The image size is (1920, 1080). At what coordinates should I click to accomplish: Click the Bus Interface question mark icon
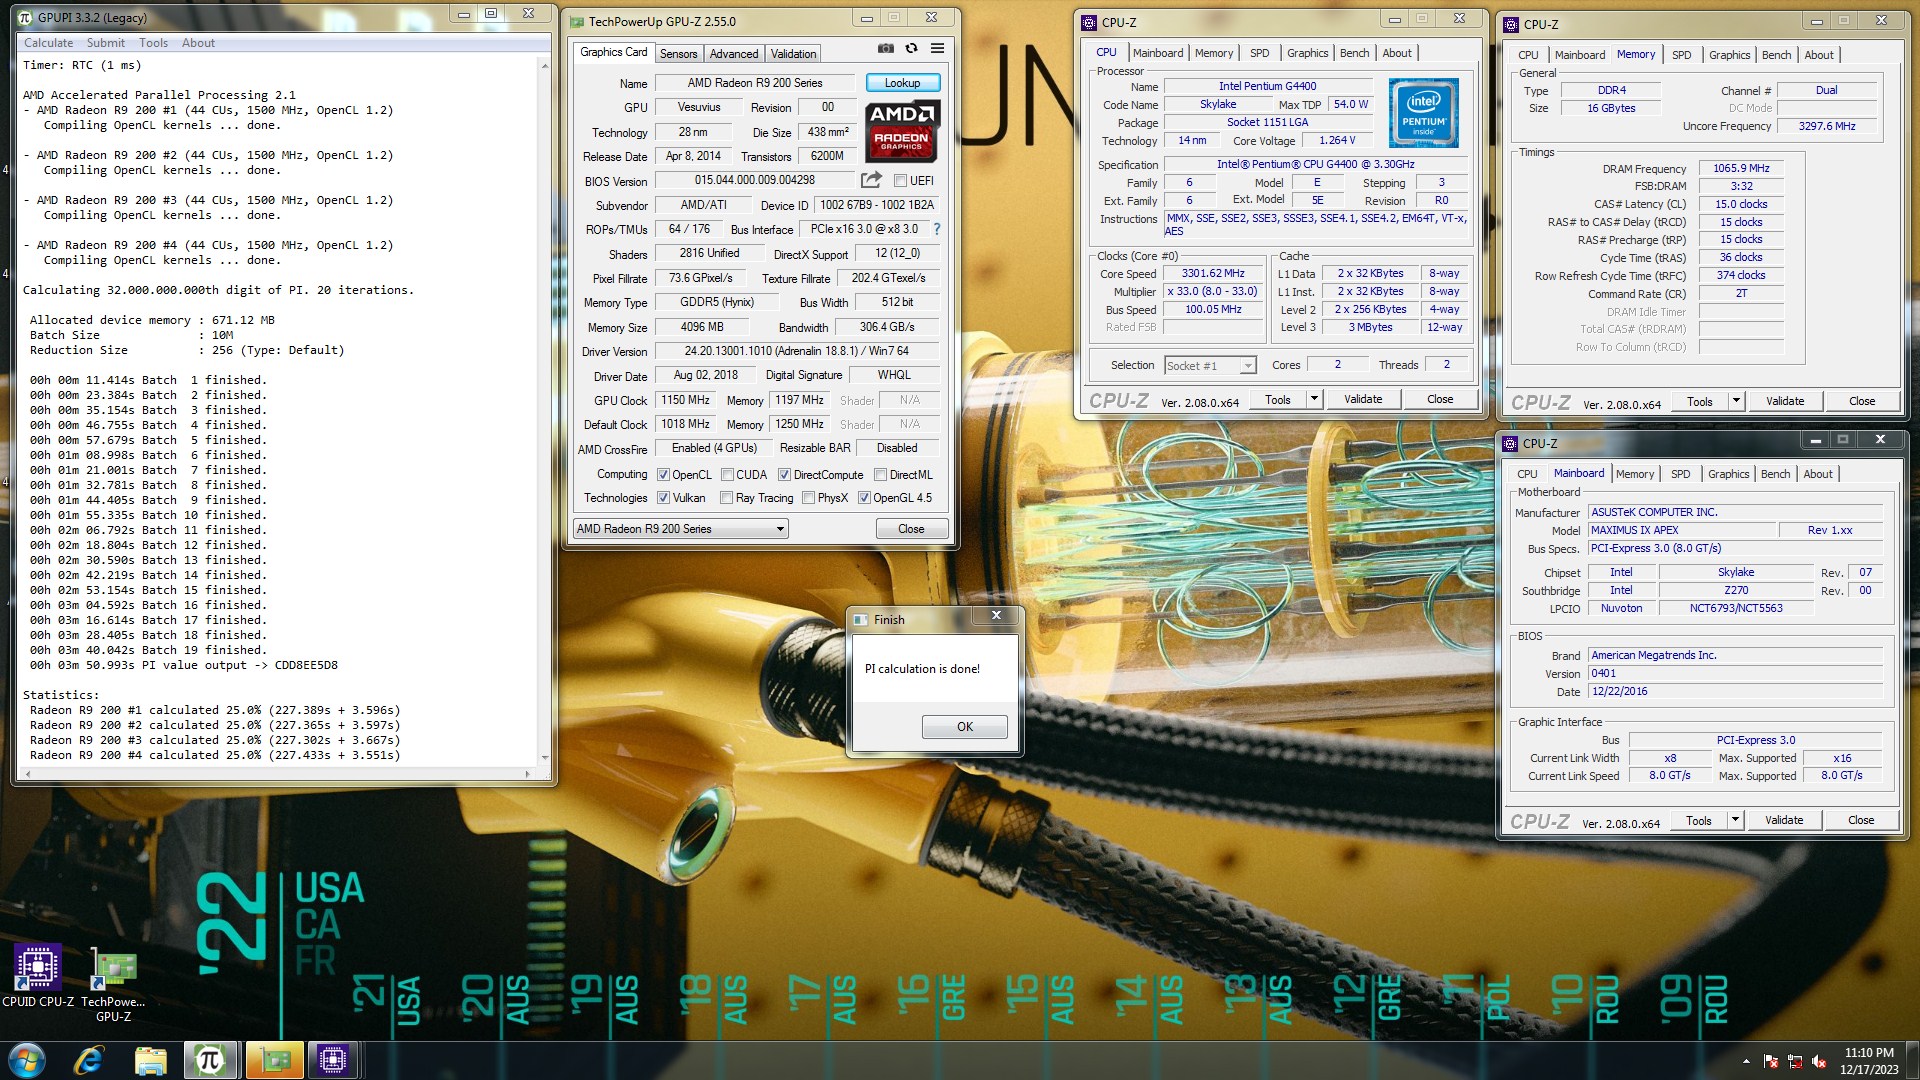point(937,229)
